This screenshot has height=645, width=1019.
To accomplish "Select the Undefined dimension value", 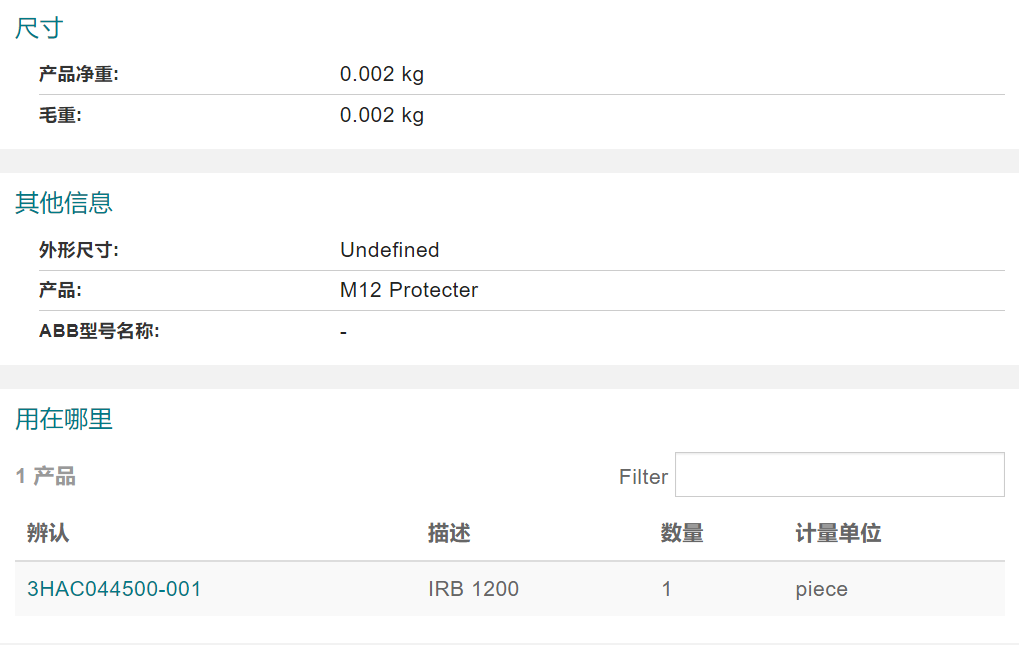I will pyautogui.click(x=389, y=250).
